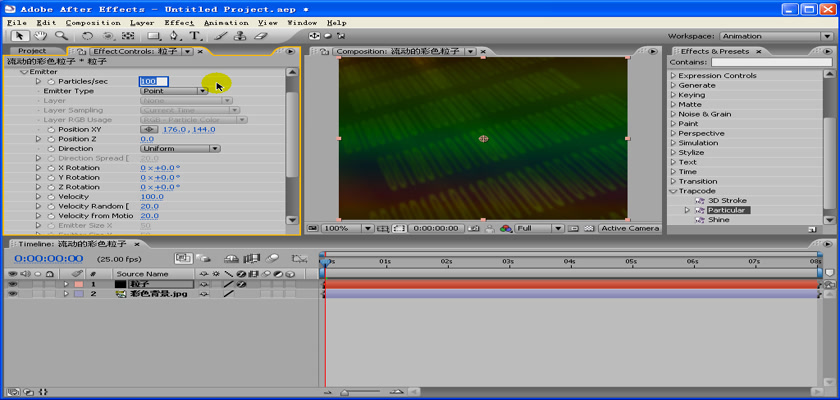Expand the Particular effect in Effects & Presets
This screenshot has width=840, height=400.
click(x=687, y=210)
